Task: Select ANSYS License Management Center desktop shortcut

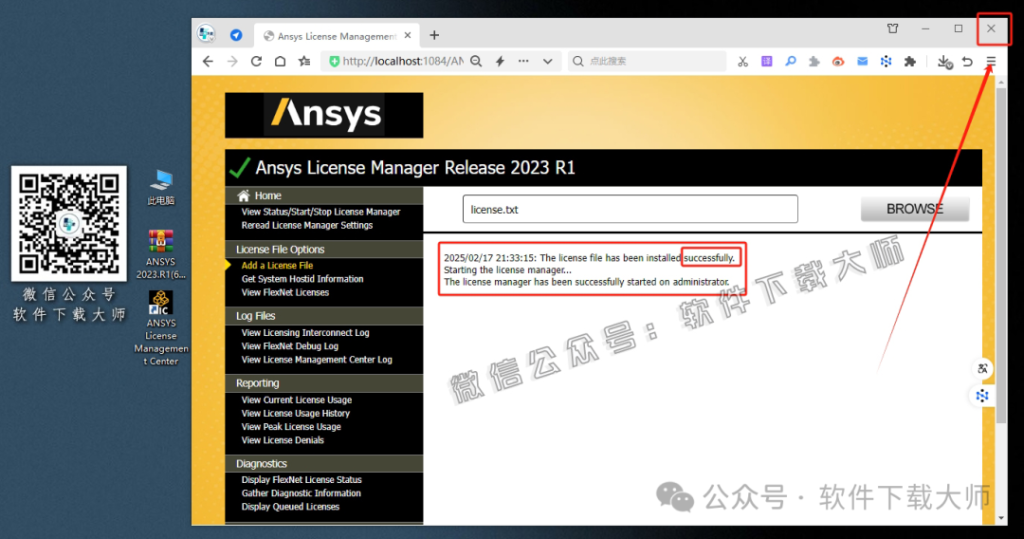Action: tap(161, 328)
